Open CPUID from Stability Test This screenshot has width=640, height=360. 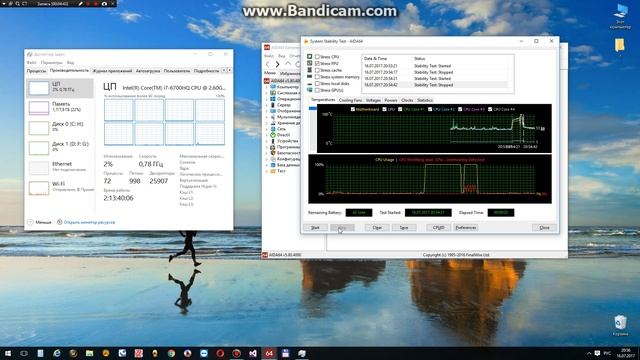click(438, 228)
